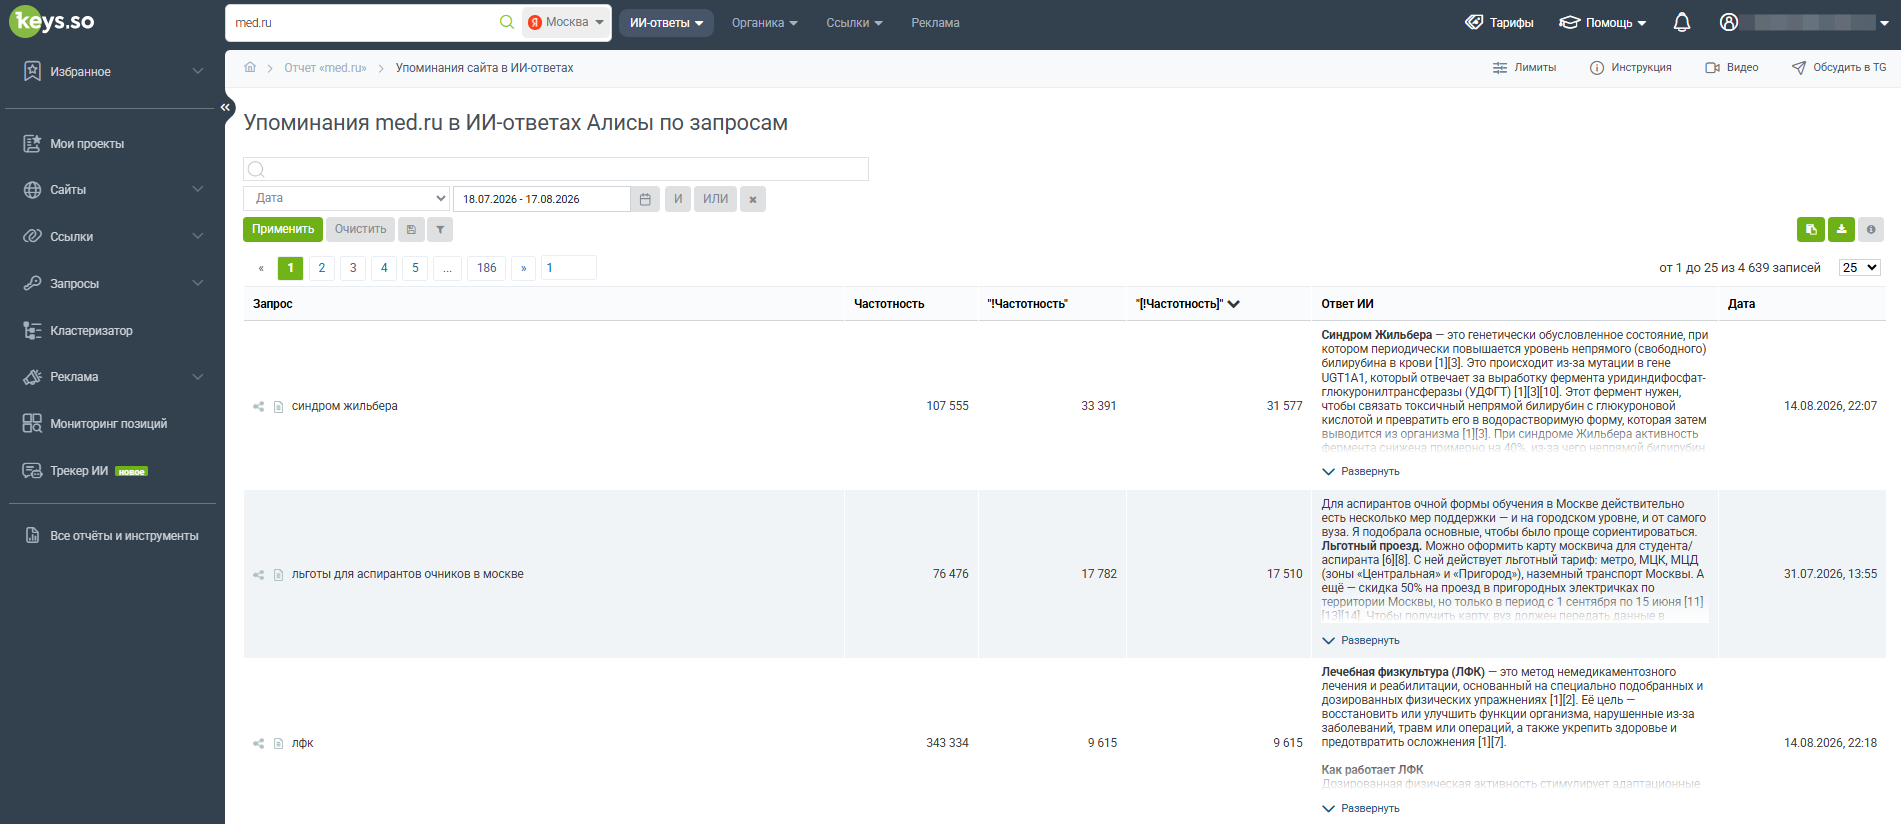
Task: Click the document icon in the синдром жильбера row
Action: click(x=279, y=406)
